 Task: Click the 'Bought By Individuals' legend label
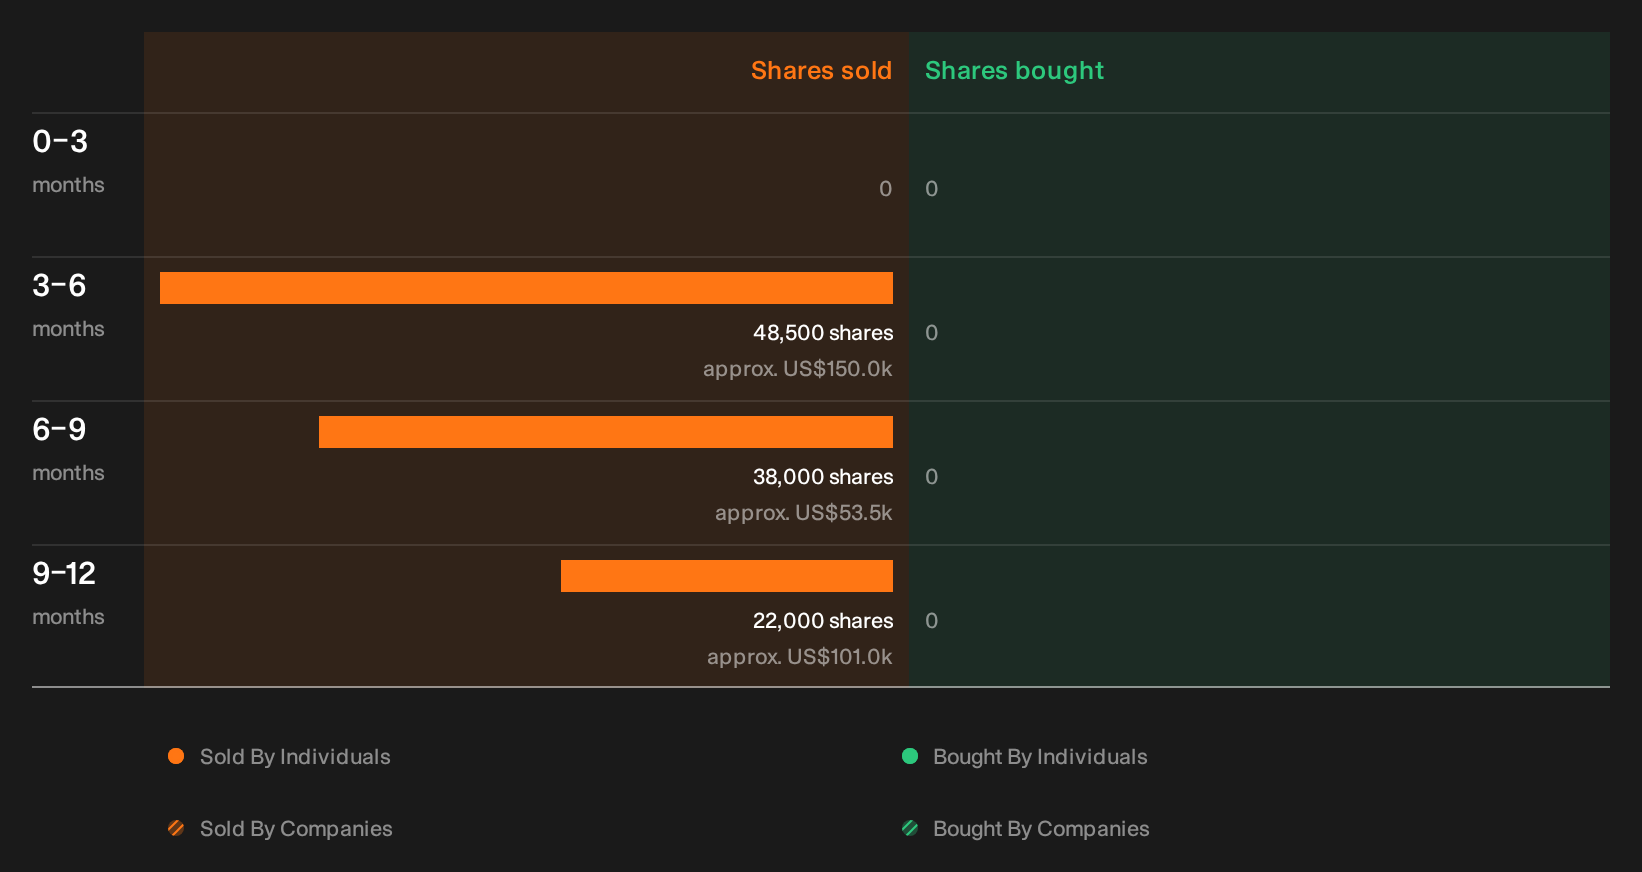(1040, 757)
